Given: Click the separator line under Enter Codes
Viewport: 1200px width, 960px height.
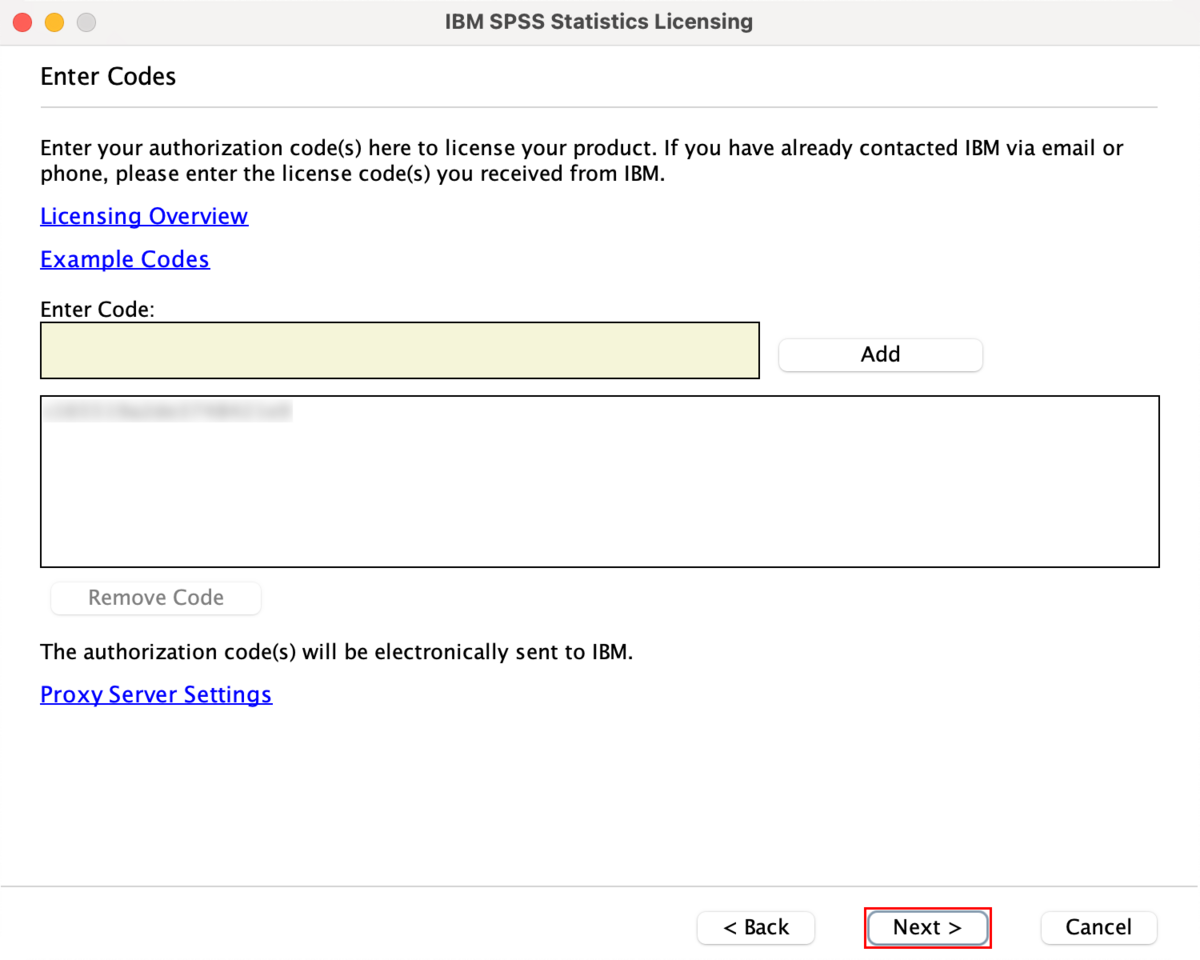Looking at the screenshot, I should (598, 107).
